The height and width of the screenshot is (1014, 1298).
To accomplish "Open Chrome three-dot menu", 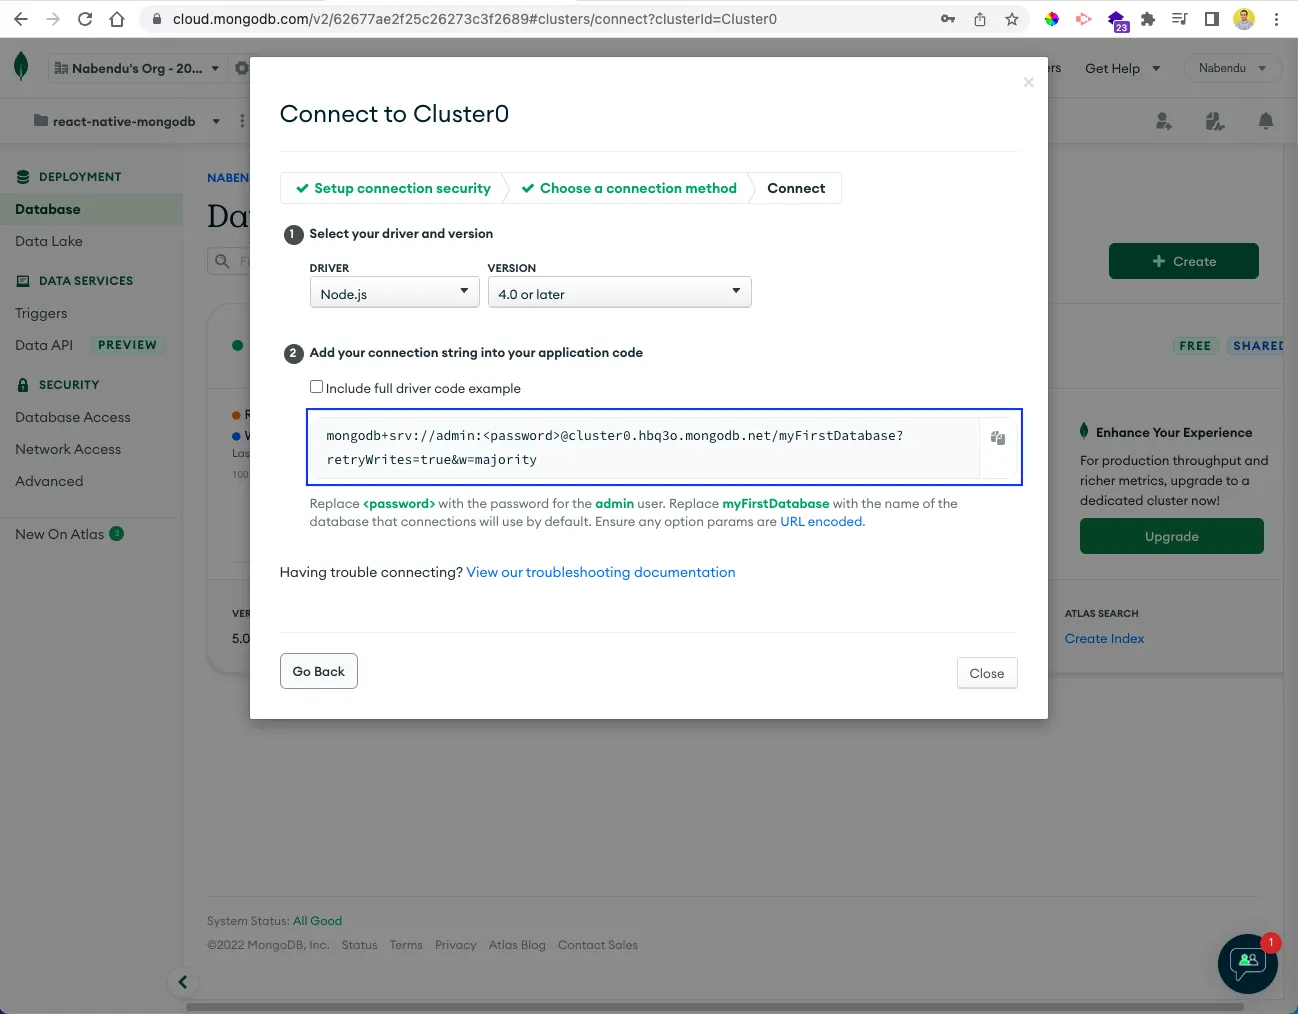I will point(1276,19).
